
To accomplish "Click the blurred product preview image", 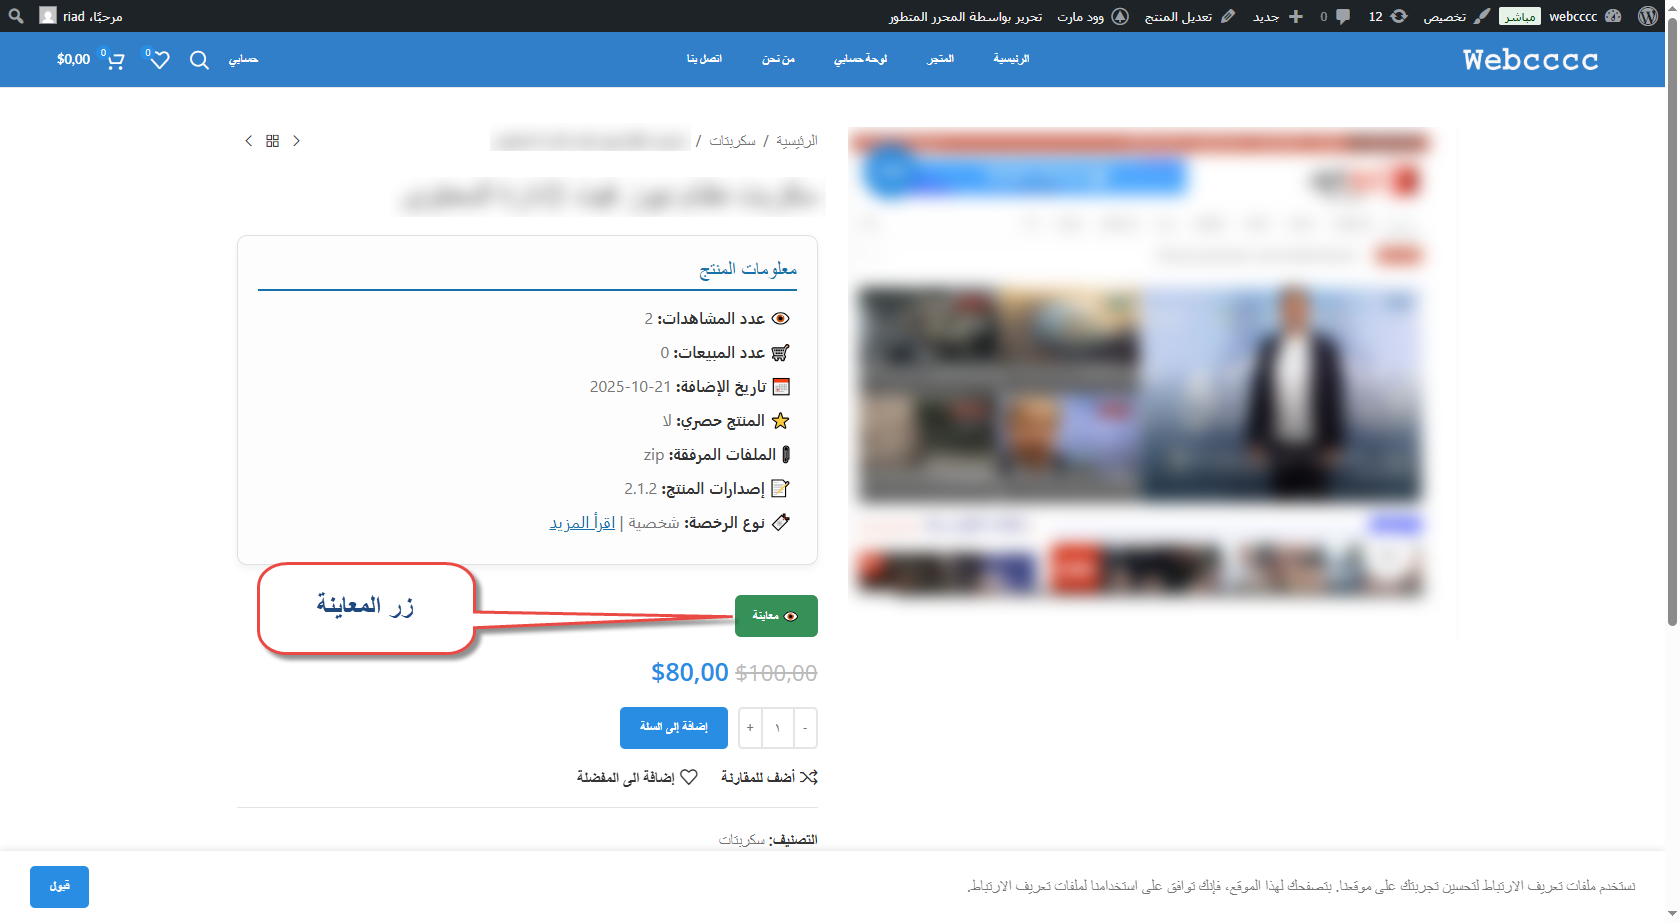I will (1139, 365).
